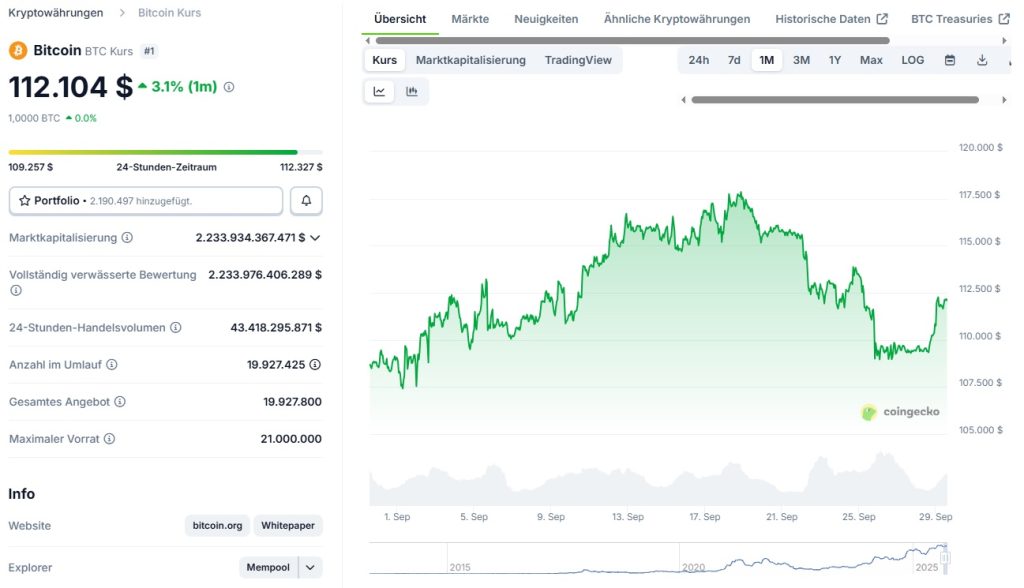Select the 24h time range
Screen dimensions: 1024x588
[698, 60]
